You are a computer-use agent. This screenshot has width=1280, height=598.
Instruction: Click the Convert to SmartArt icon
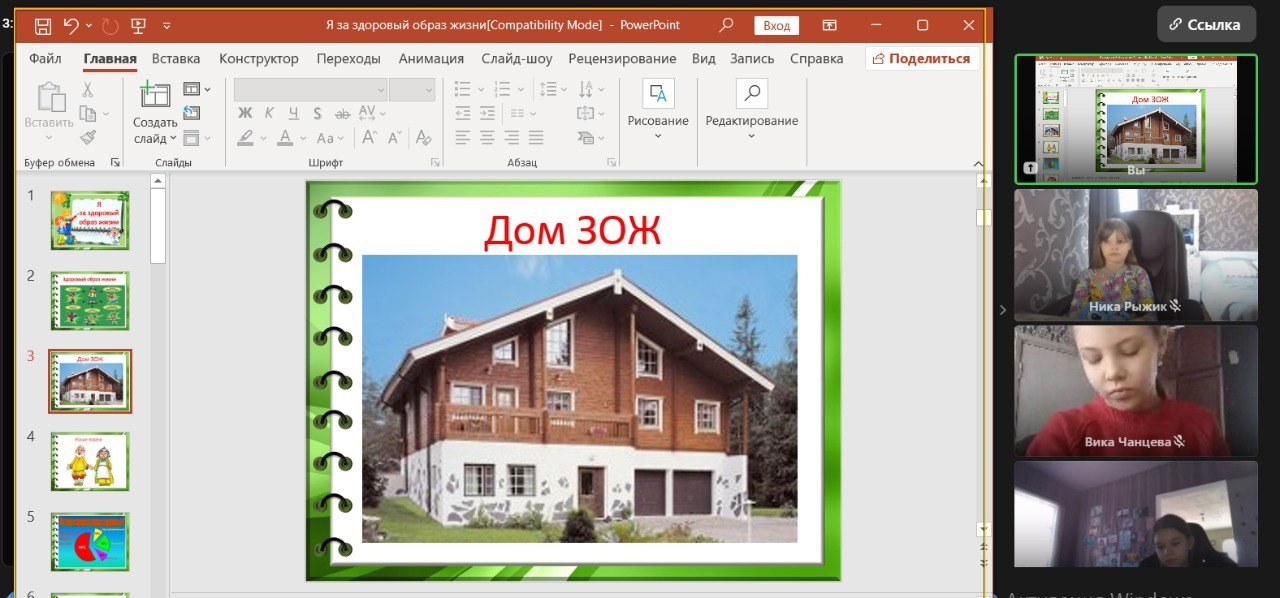pyautogui.click(x=588, y=138)
